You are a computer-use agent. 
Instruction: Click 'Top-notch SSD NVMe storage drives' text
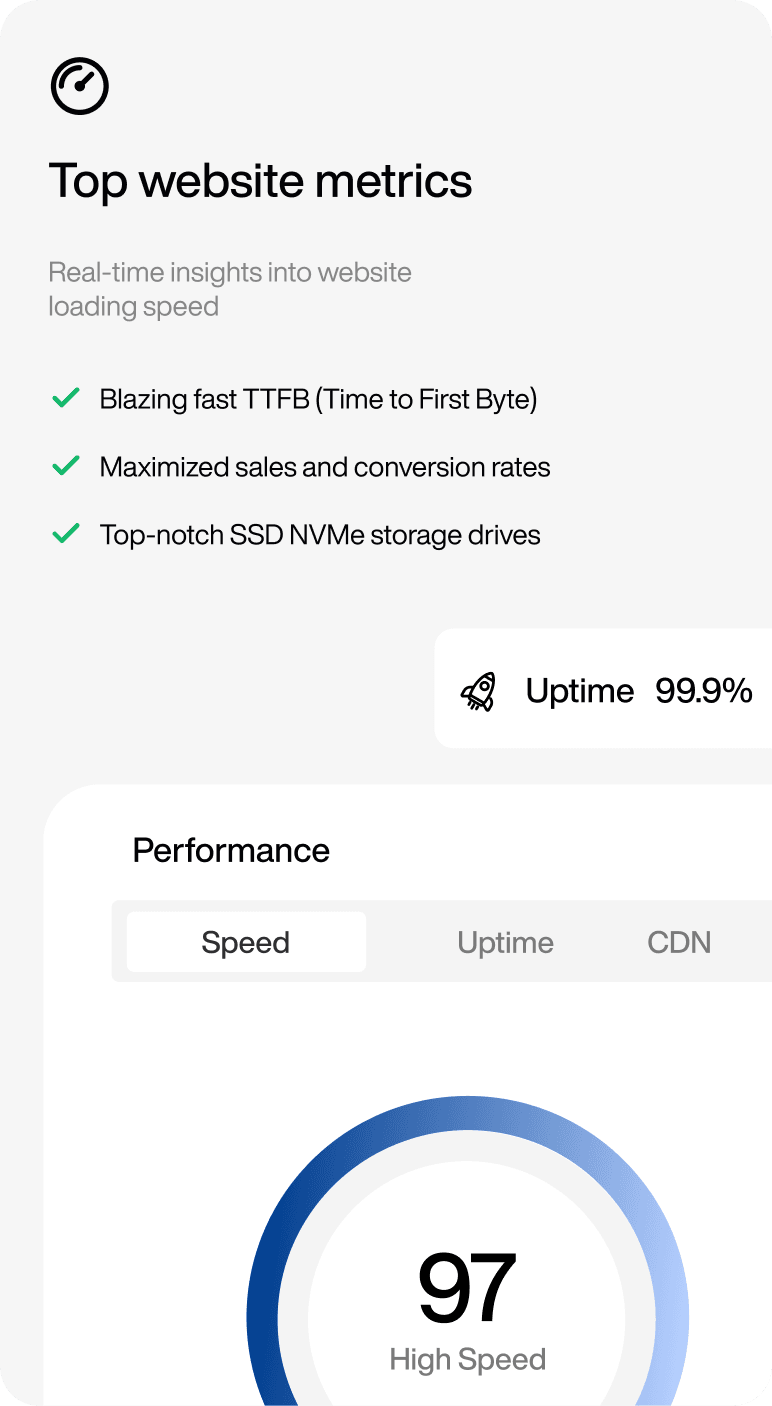(320, 535)
